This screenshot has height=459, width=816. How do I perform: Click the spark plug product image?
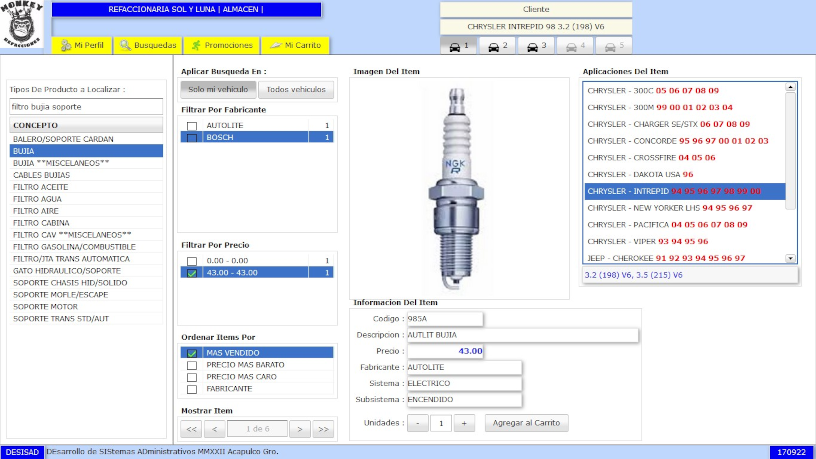(x=456, y=188)
